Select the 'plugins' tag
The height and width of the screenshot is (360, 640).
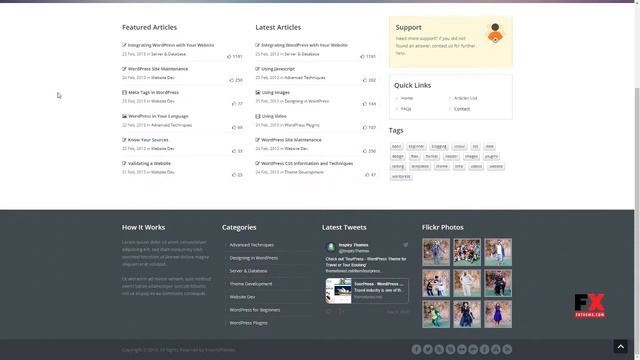(491, 156)
